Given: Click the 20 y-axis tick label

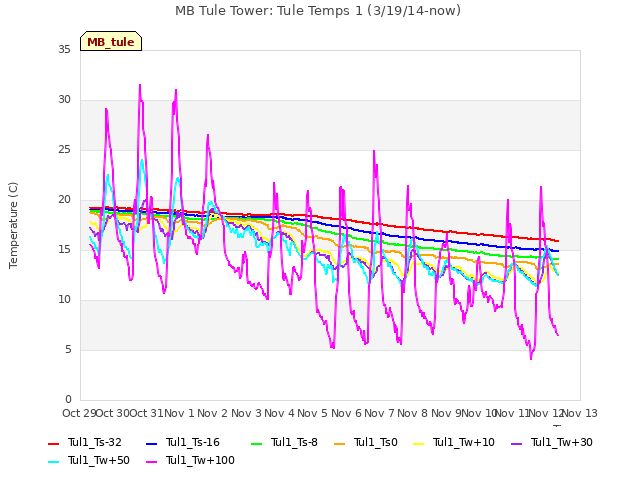Looking at the screenshot, I should 64,200.
